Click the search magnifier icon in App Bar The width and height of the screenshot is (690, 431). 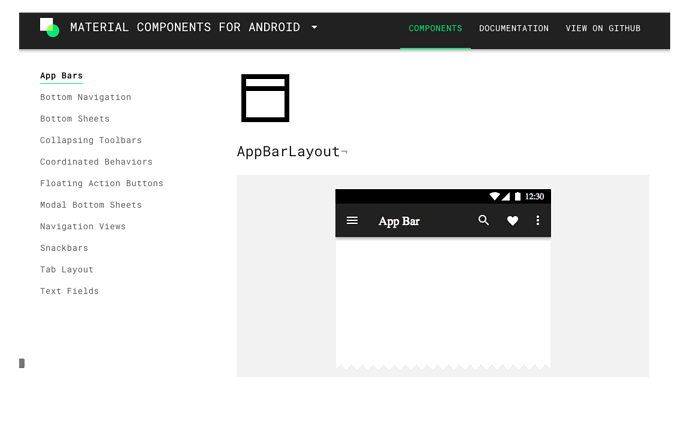tap(484, 220)
